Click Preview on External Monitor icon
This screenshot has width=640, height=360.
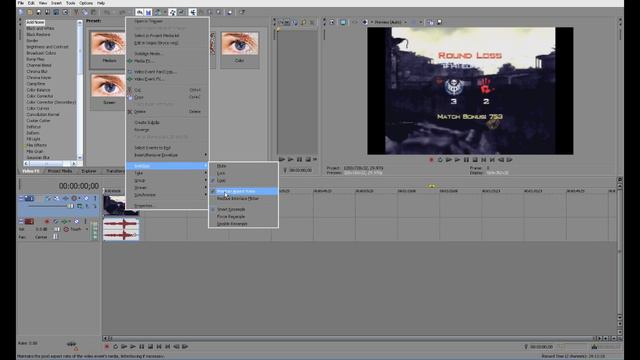pyautogui.click(x=343, y=22)
